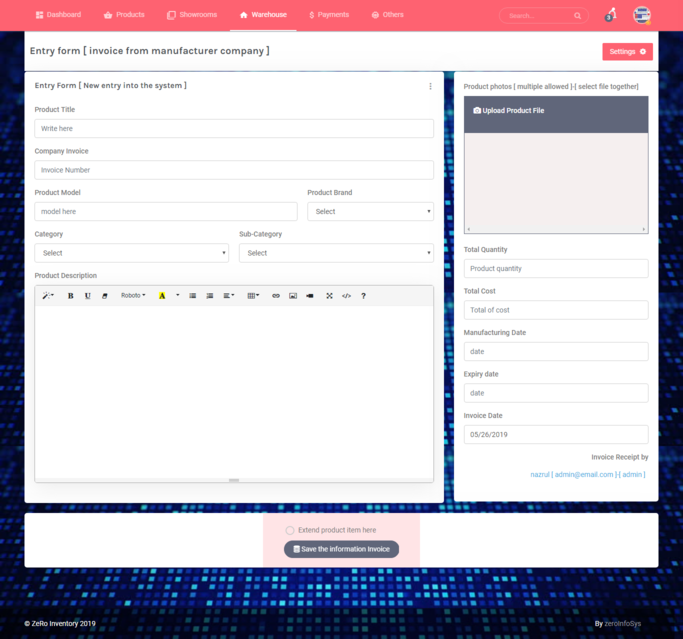Insert a link using the editor toolbar
This screenshot has width=683, height=639.
(x=276, y=296)
